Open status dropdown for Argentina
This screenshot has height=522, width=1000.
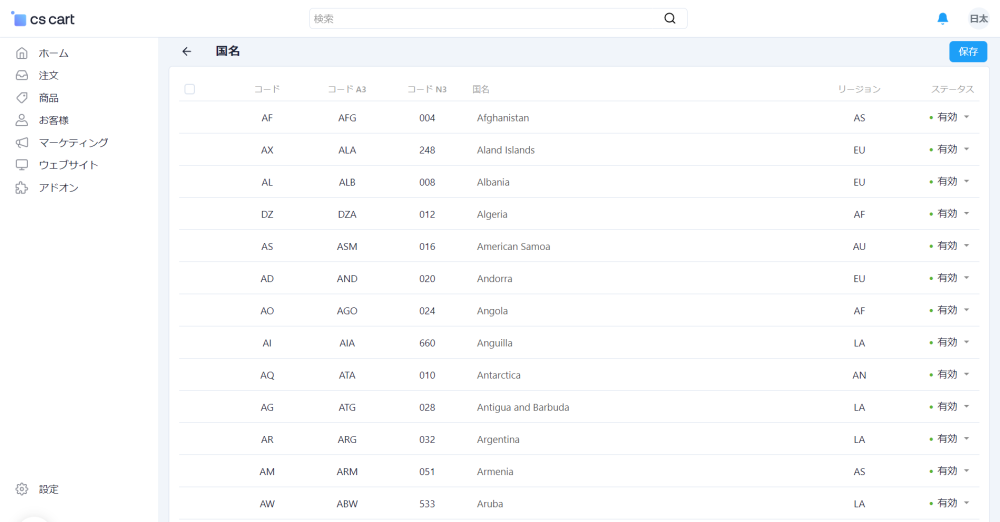(x=950, y=439)
